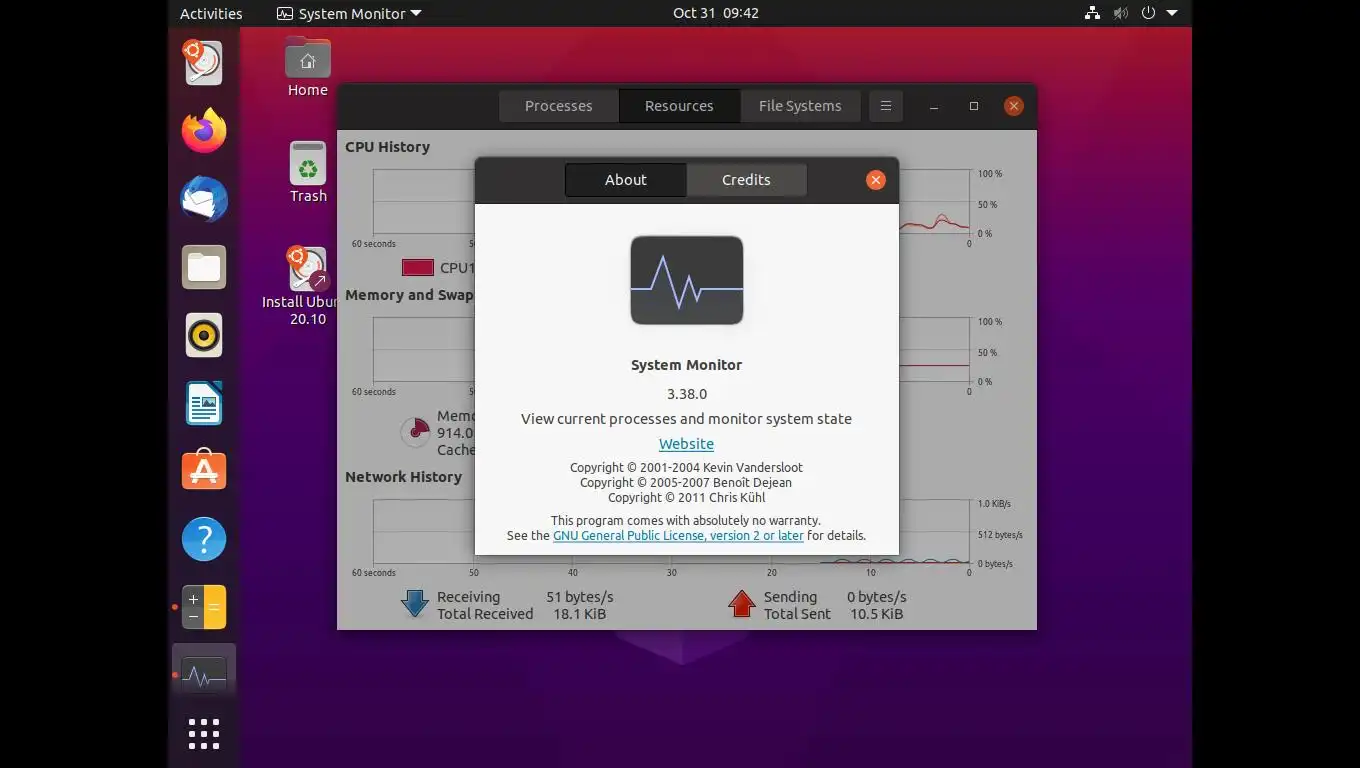
Task: Click Copyright 2001-2004 Kevin Vandersloot line
Action: (687, 467)
